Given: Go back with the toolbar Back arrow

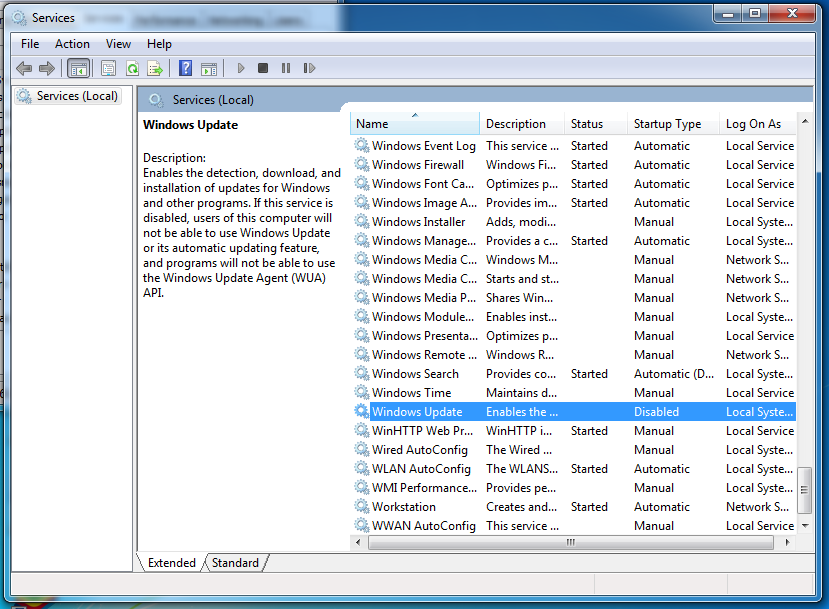Looking at the screenshot, I should 24,68.
